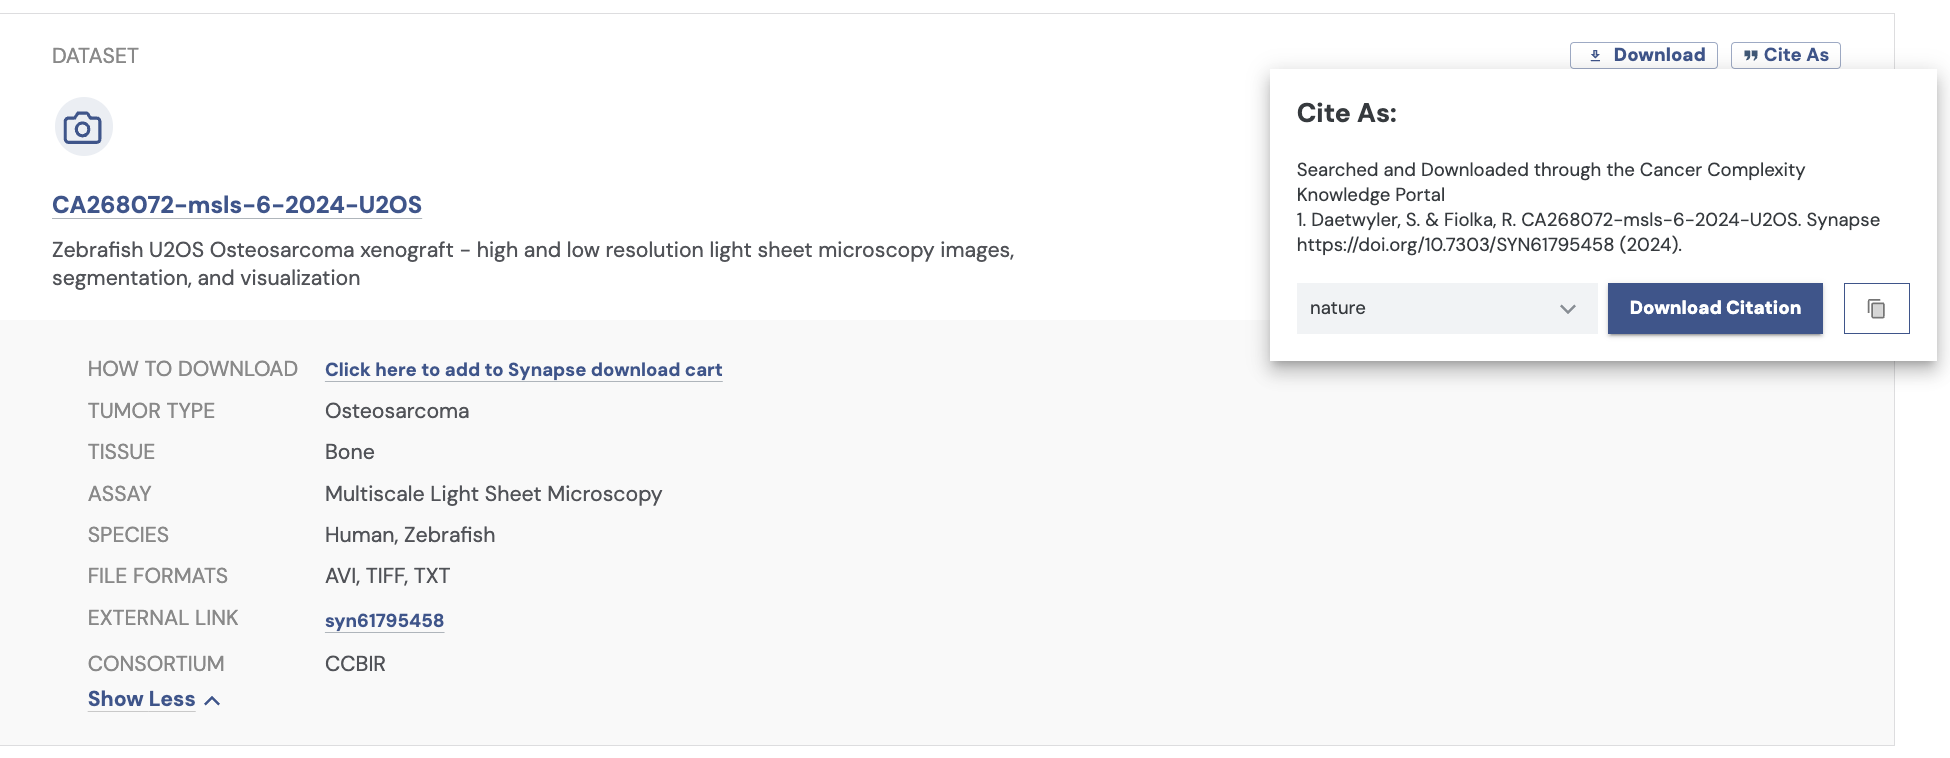1950x758 pixels.
Task: Click the camera dataset icon
Action: pos(83,127)
